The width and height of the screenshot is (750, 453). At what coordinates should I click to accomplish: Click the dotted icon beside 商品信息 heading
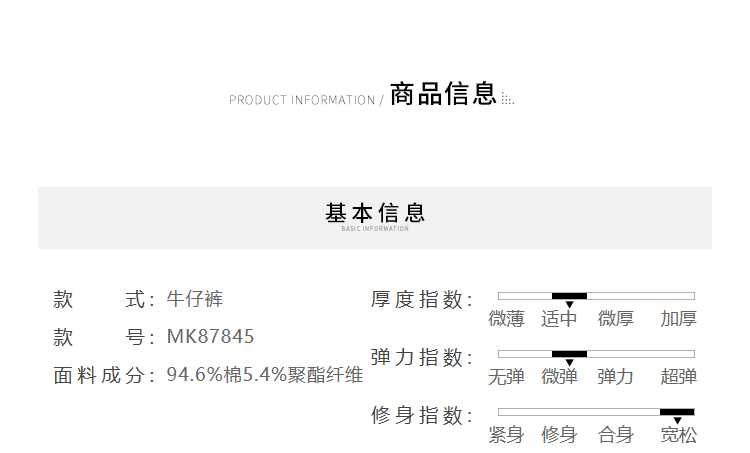[x=507, y=99]
